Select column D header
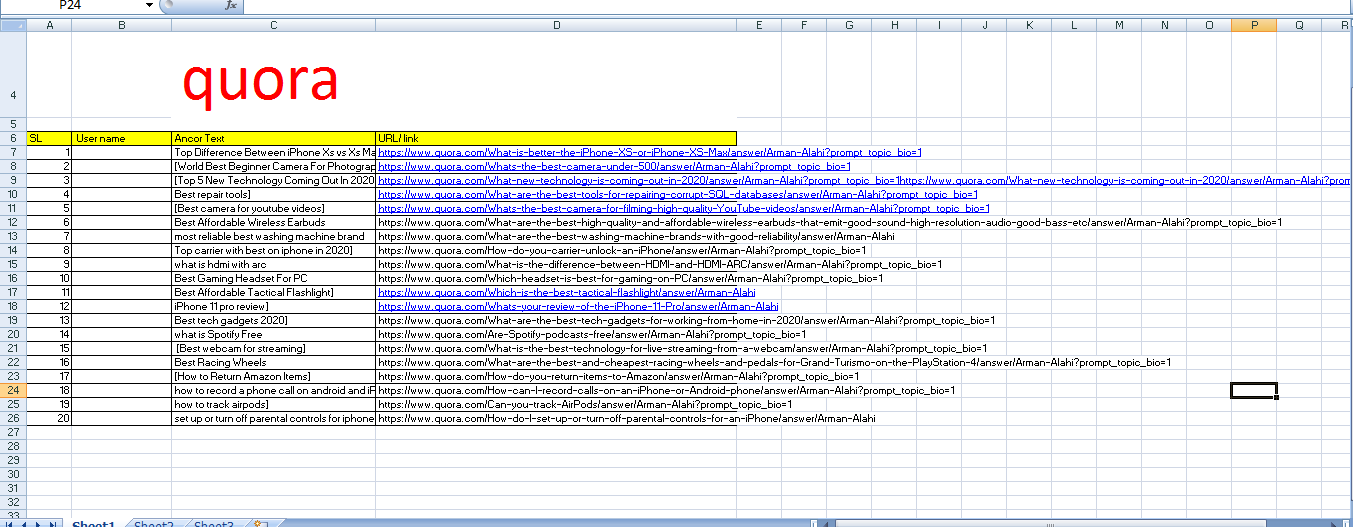Image resolution: width=1353 pixels, height=527 pixels. click(x=556, y=25)
